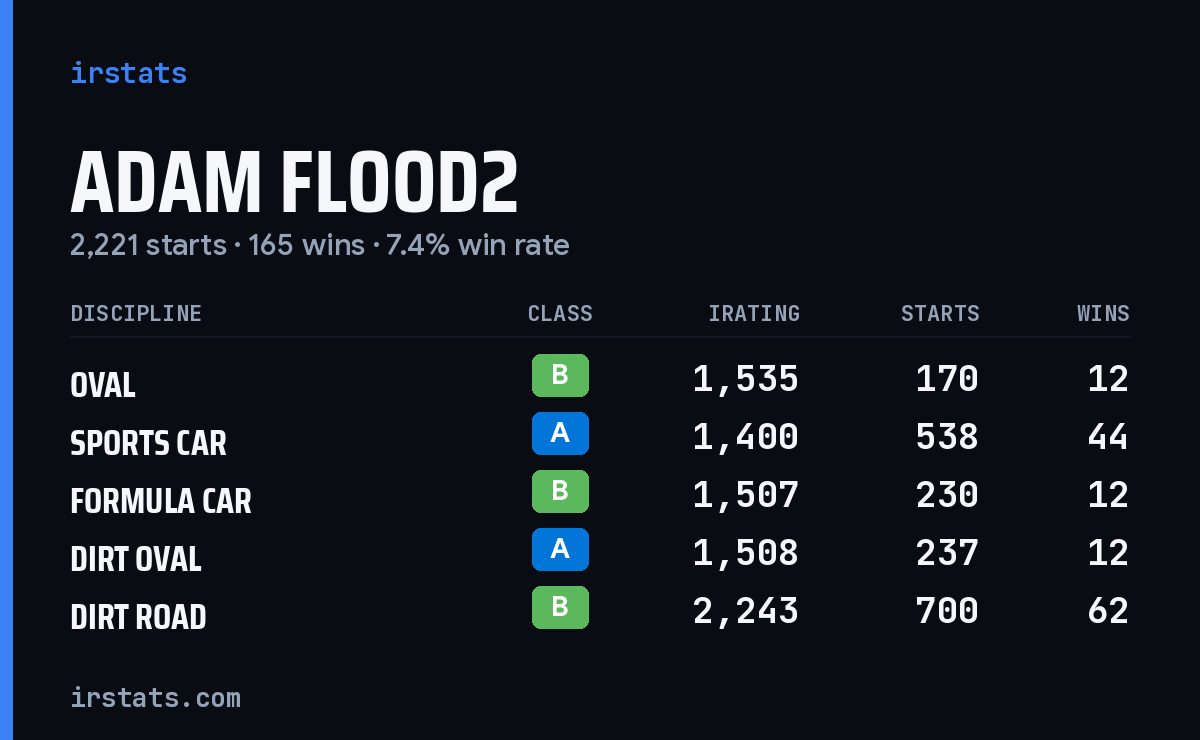Sort by the WINS column header

pyautogui.click(x=1103, y=314)
